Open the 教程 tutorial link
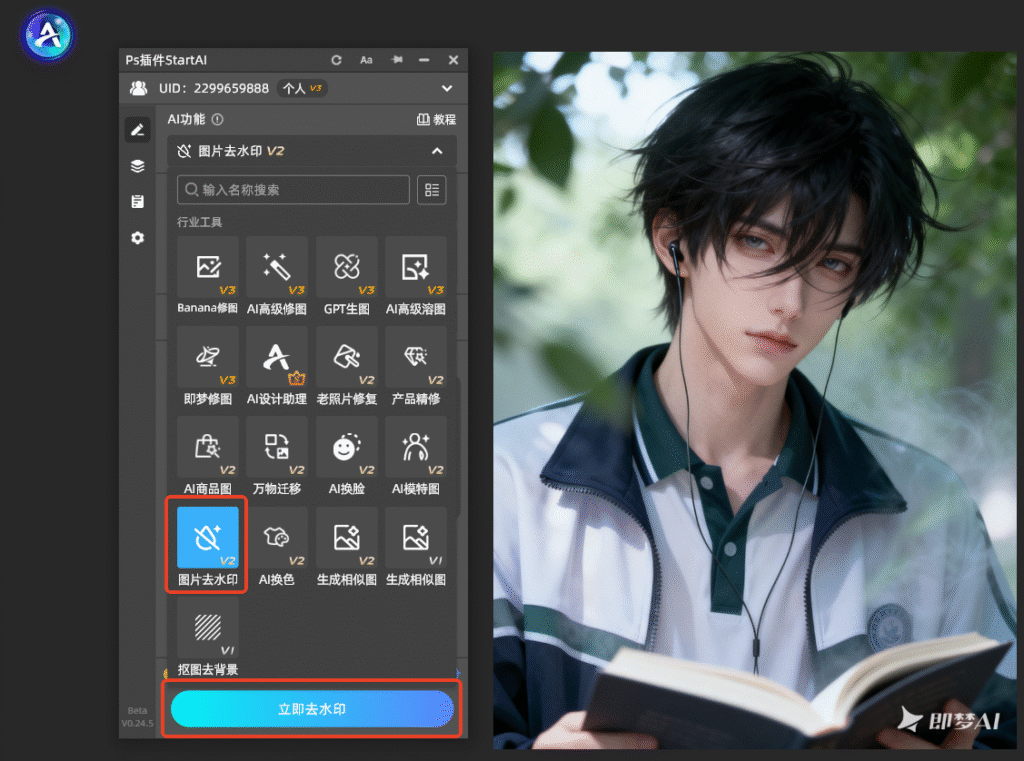 437,120
